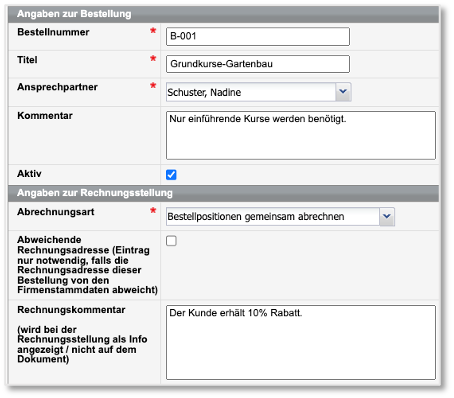The width and height of the screenshot is (454, 398).
Task: Click inside the Kommentar text area
Action: pos(301,135)
